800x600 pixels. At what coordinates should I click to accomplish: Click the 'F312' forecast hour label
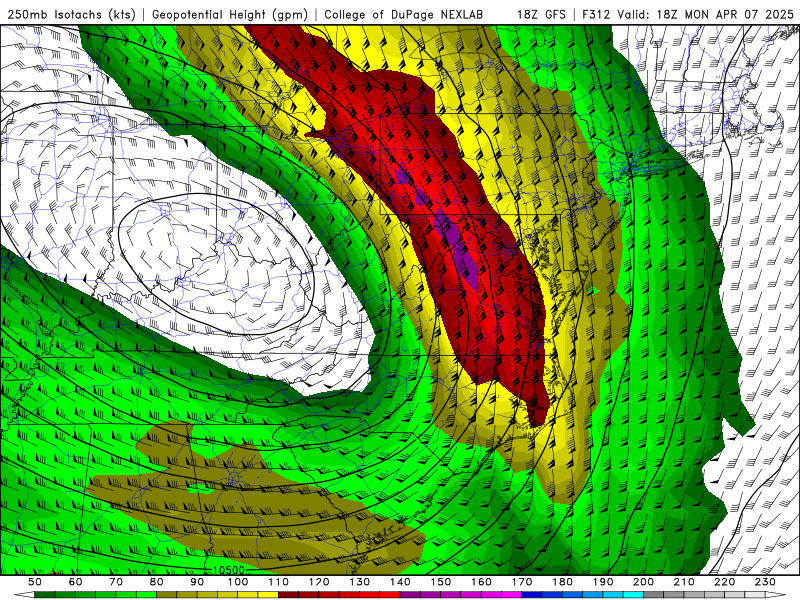596,14
